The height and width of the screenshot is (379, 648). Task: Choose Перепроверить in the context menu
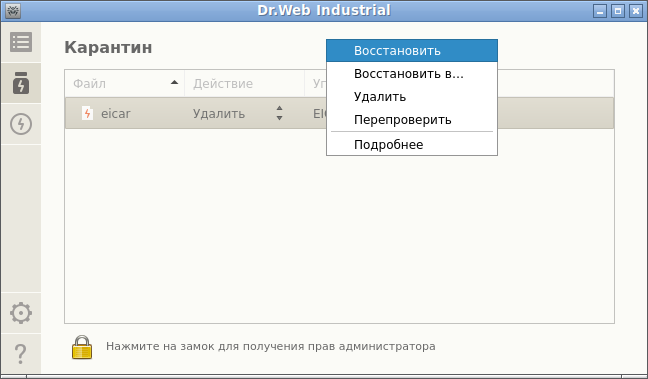412,120
